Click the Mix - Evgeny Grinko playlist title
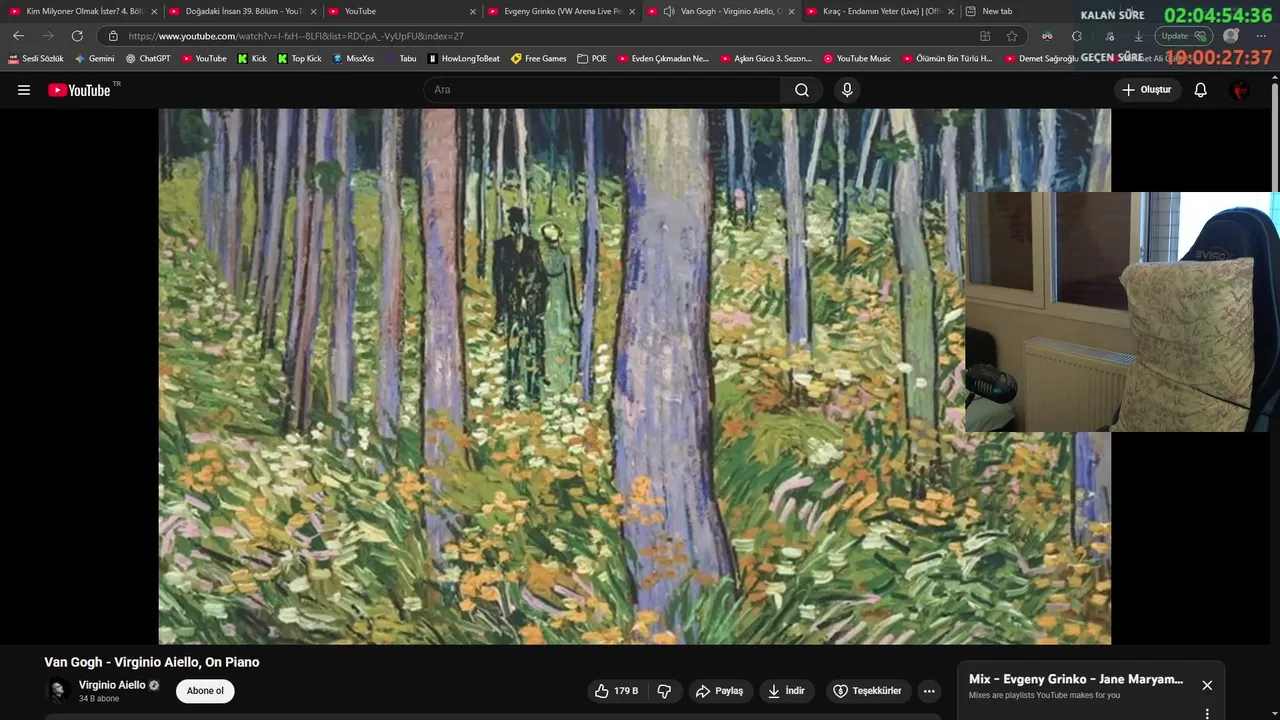Viewport: 1280px width, 720px height. tap(1076, 679)
